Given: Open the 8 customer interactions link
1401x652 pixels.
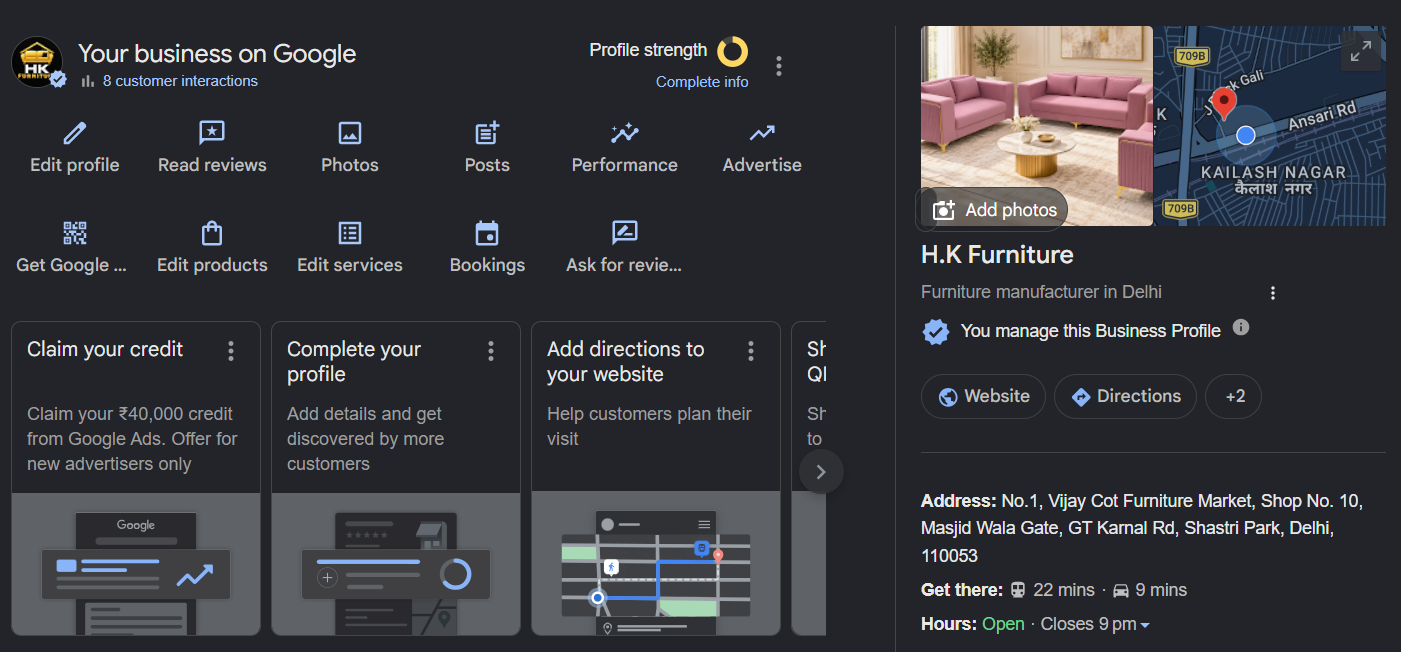Looking at the screenshot, I should (180, 81).
